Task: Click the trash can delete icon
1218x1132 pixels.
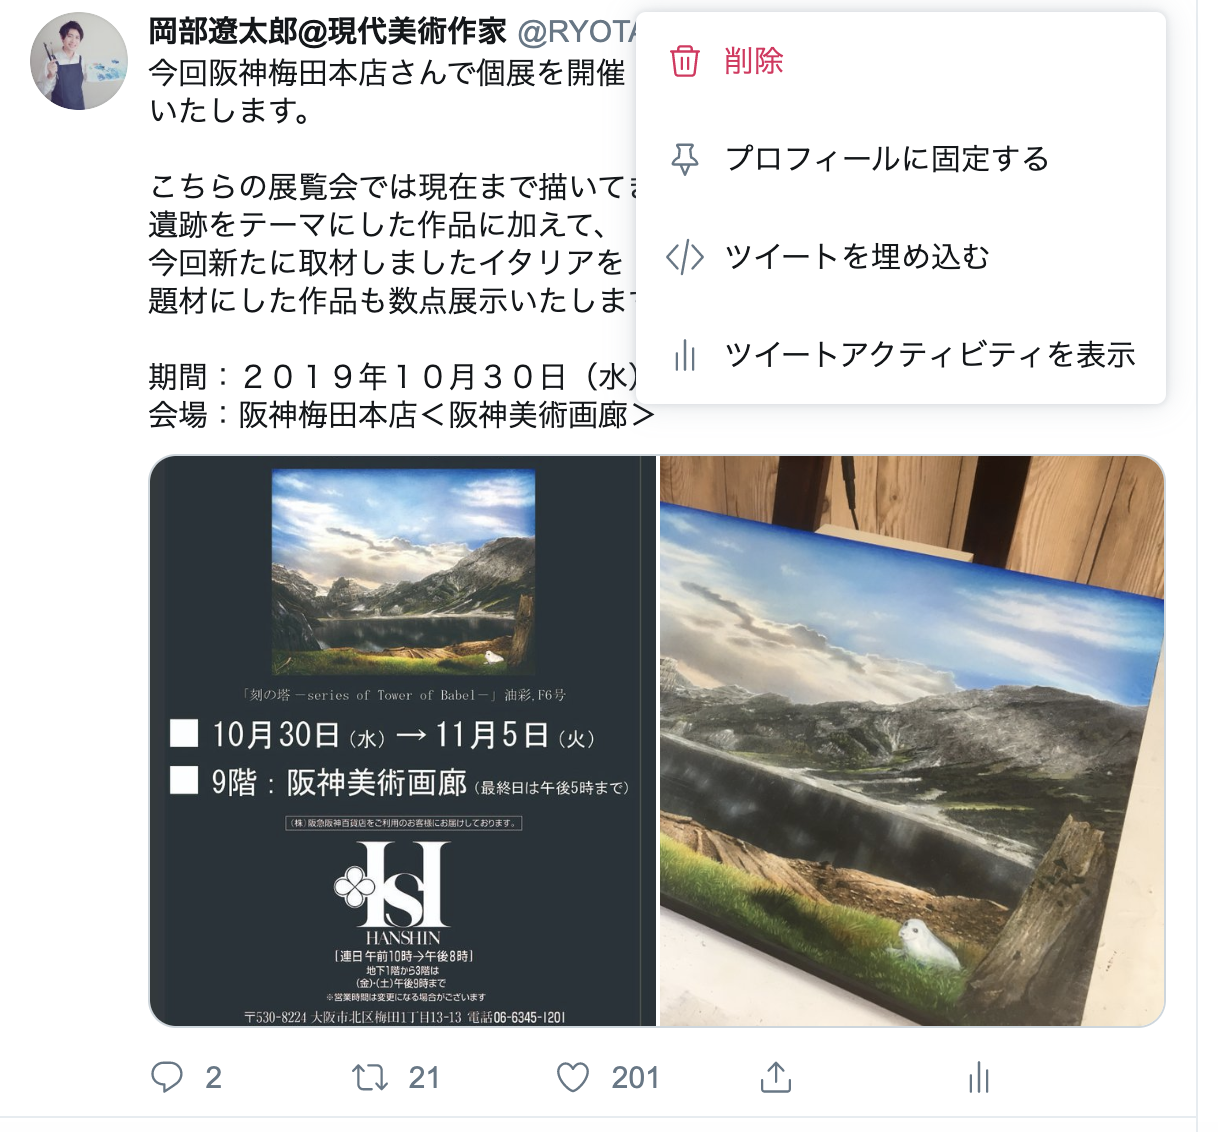Action: point(685,61)
